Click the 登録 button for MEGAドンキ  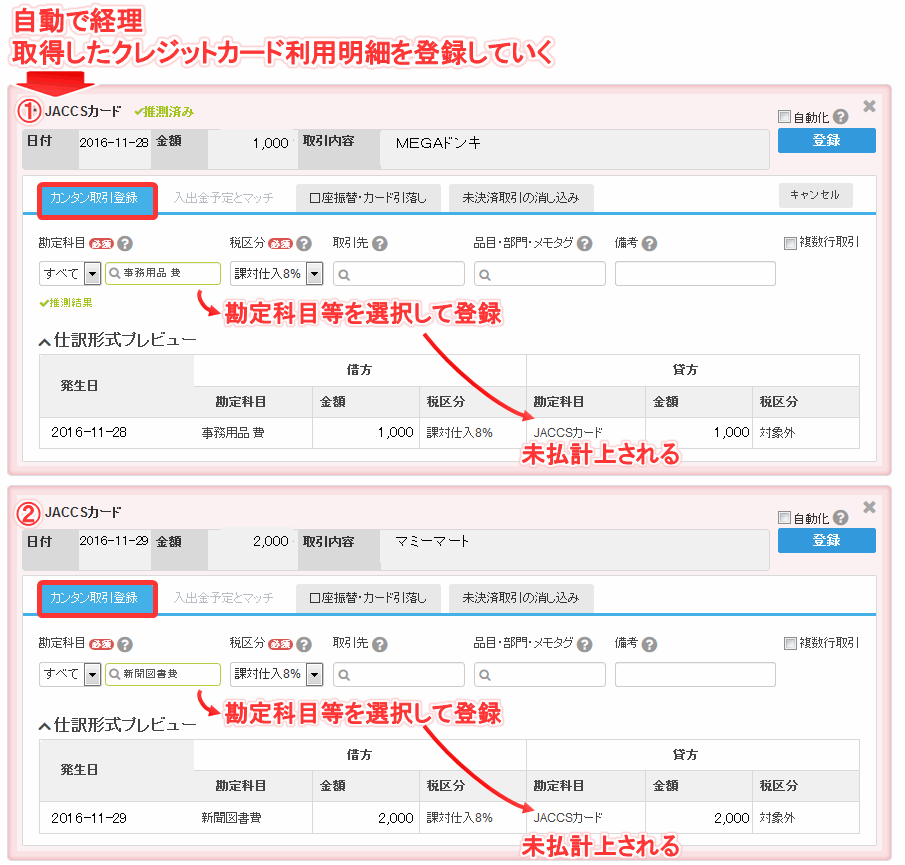pos(827,140)
